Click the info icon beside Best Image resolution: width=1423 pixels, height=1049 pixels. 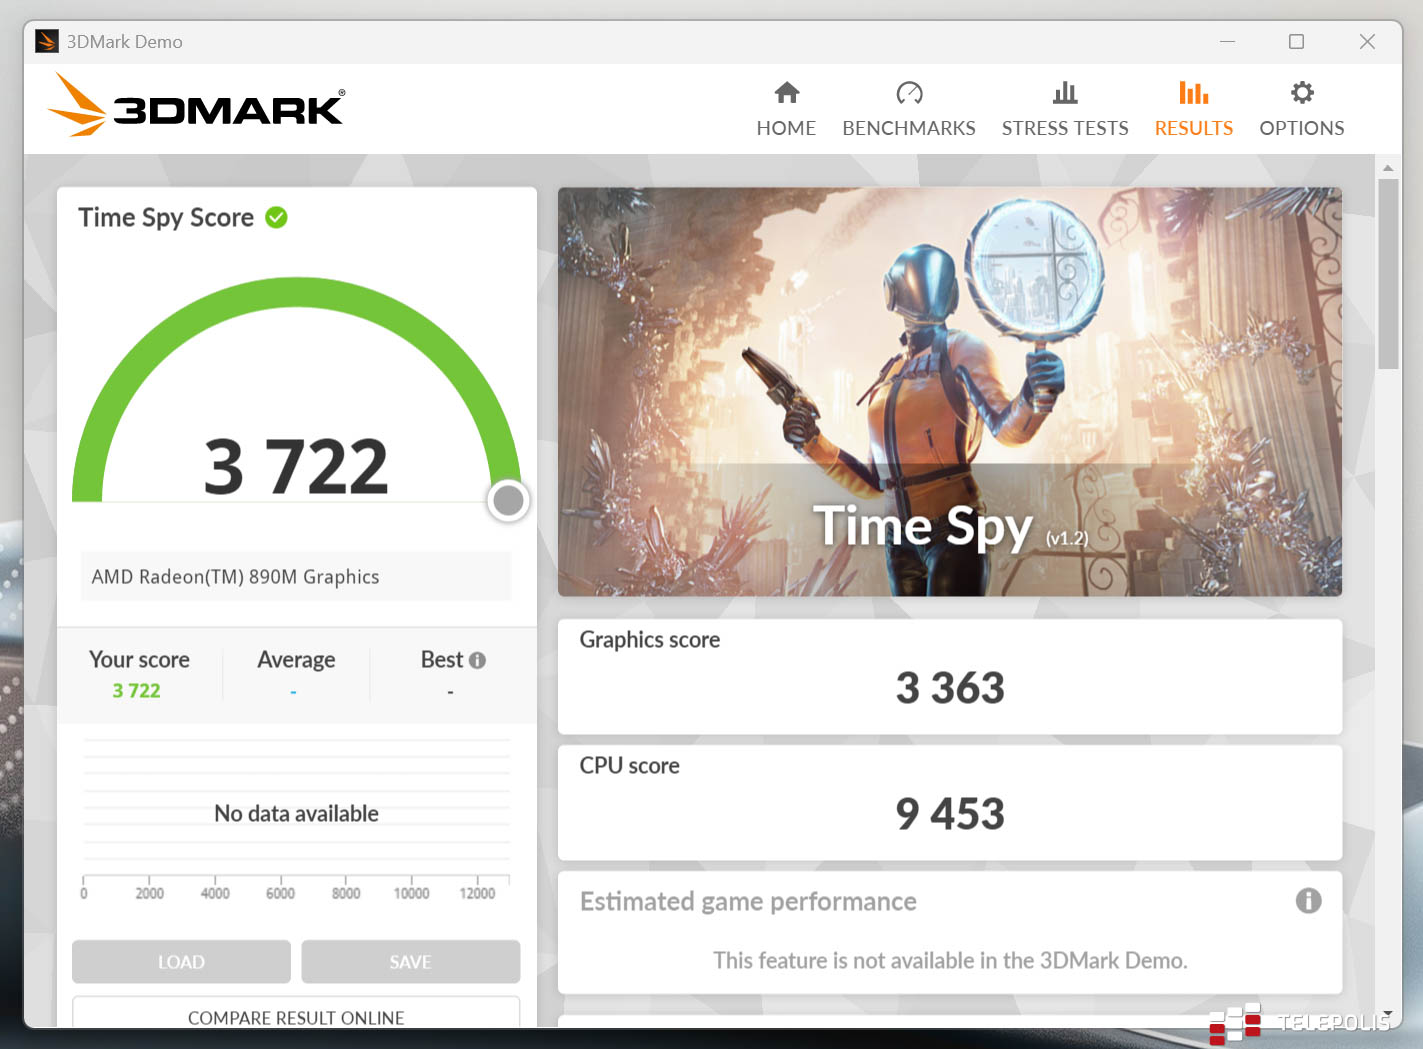(x=477, y=660)
